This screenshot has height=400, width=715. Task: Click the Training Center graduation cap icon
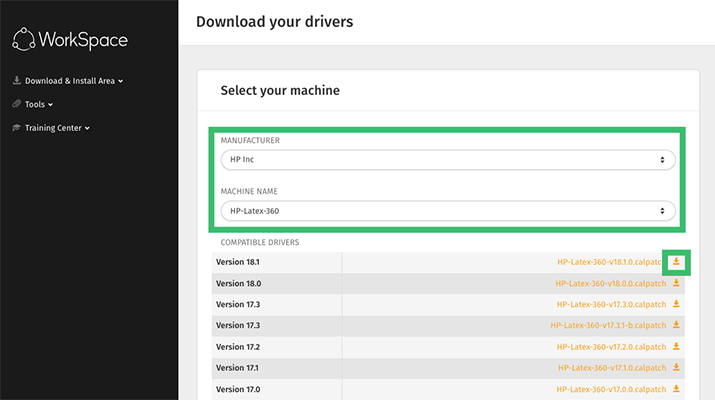pyautogui.click(x=17, y=128)
